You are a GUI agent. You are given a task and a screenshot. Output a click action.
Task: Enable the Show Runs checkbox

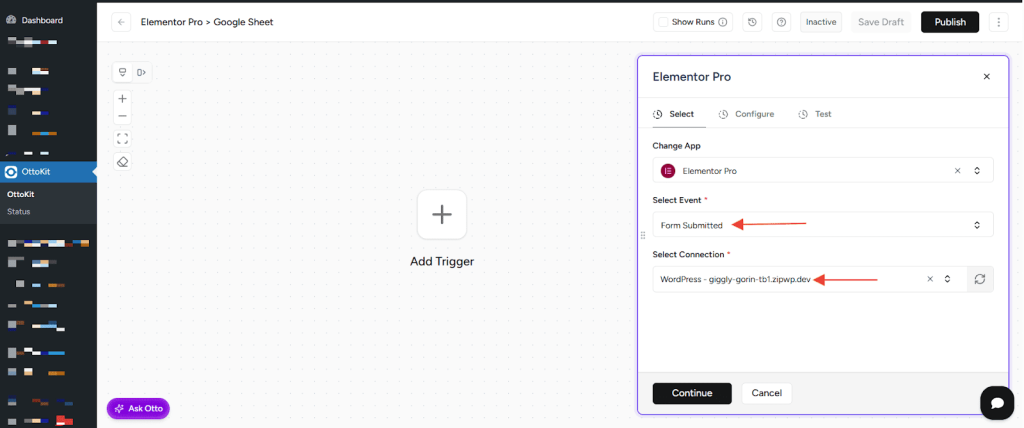point(663,22)
